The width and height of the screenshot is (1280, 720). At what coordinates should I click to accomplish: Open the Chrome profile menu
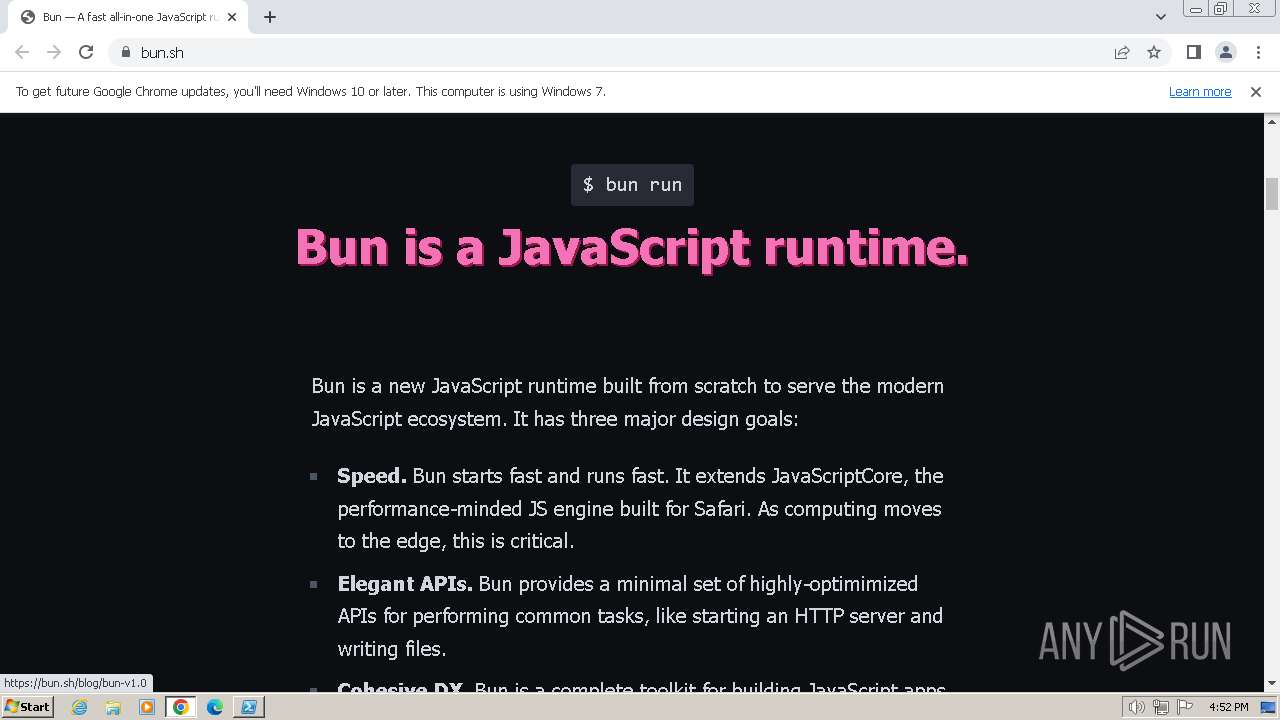point(1225,52)
